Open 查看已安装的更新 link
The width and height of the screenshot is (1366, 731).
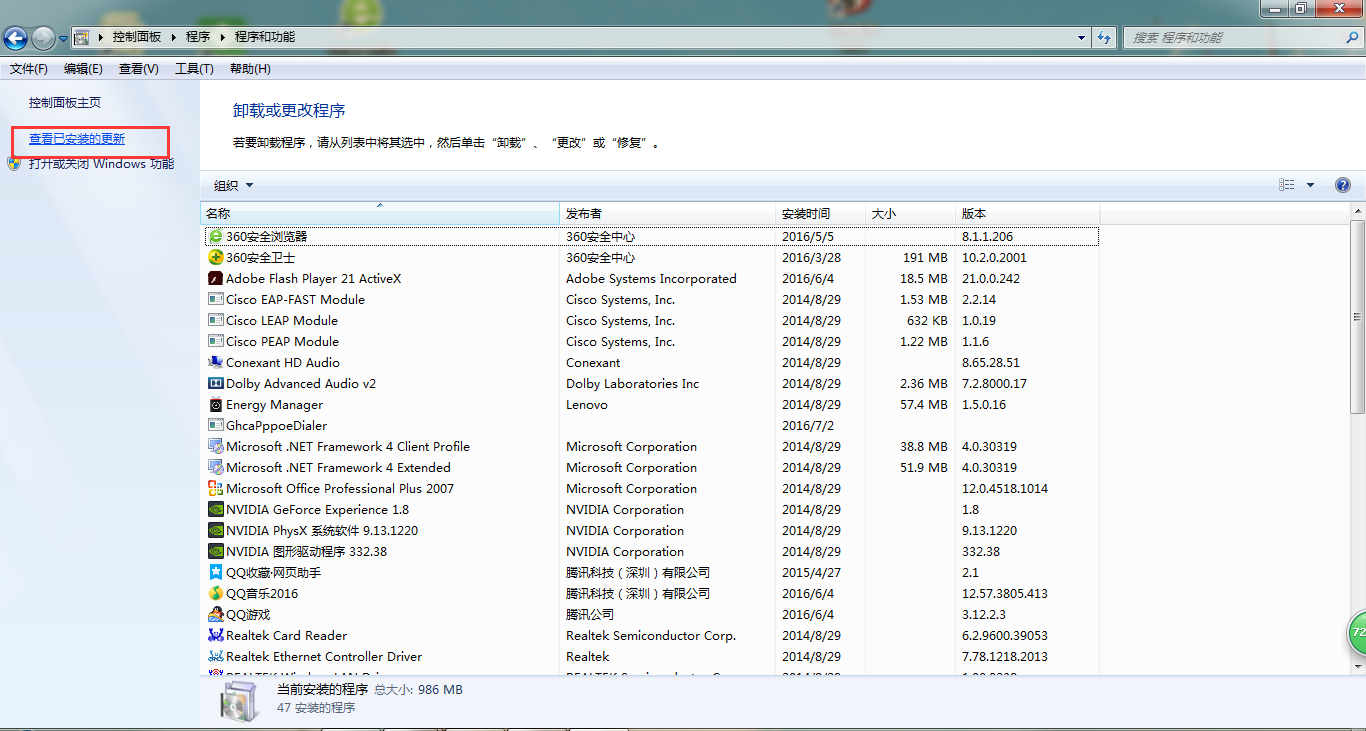77,139
